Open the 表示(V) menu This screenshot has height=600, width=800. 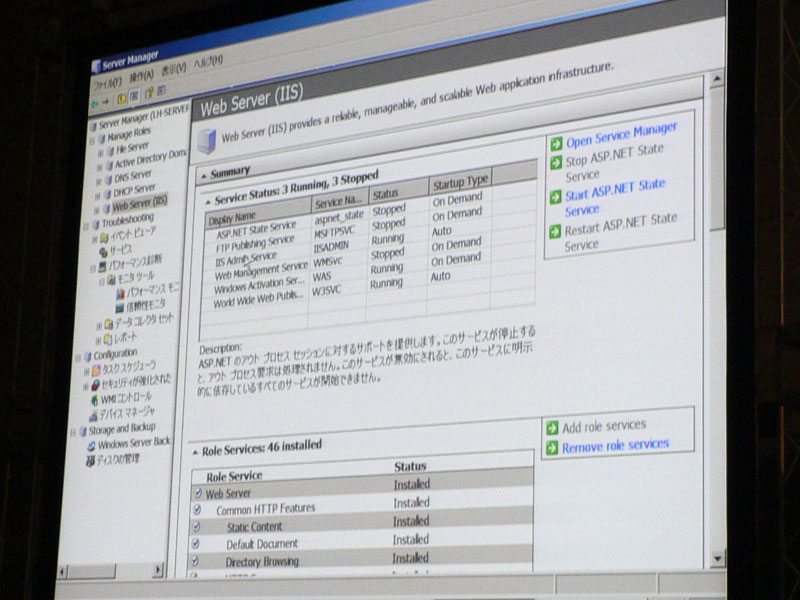[x=174, y=69]
